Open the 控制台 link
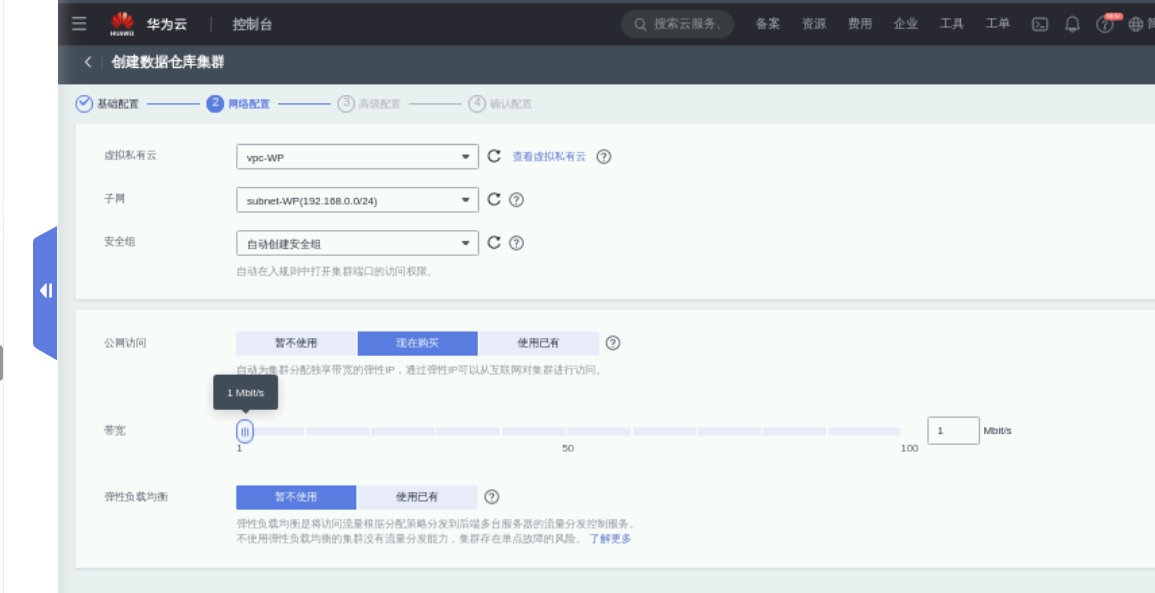This screenshot has width=1155, height=593. 253,24
